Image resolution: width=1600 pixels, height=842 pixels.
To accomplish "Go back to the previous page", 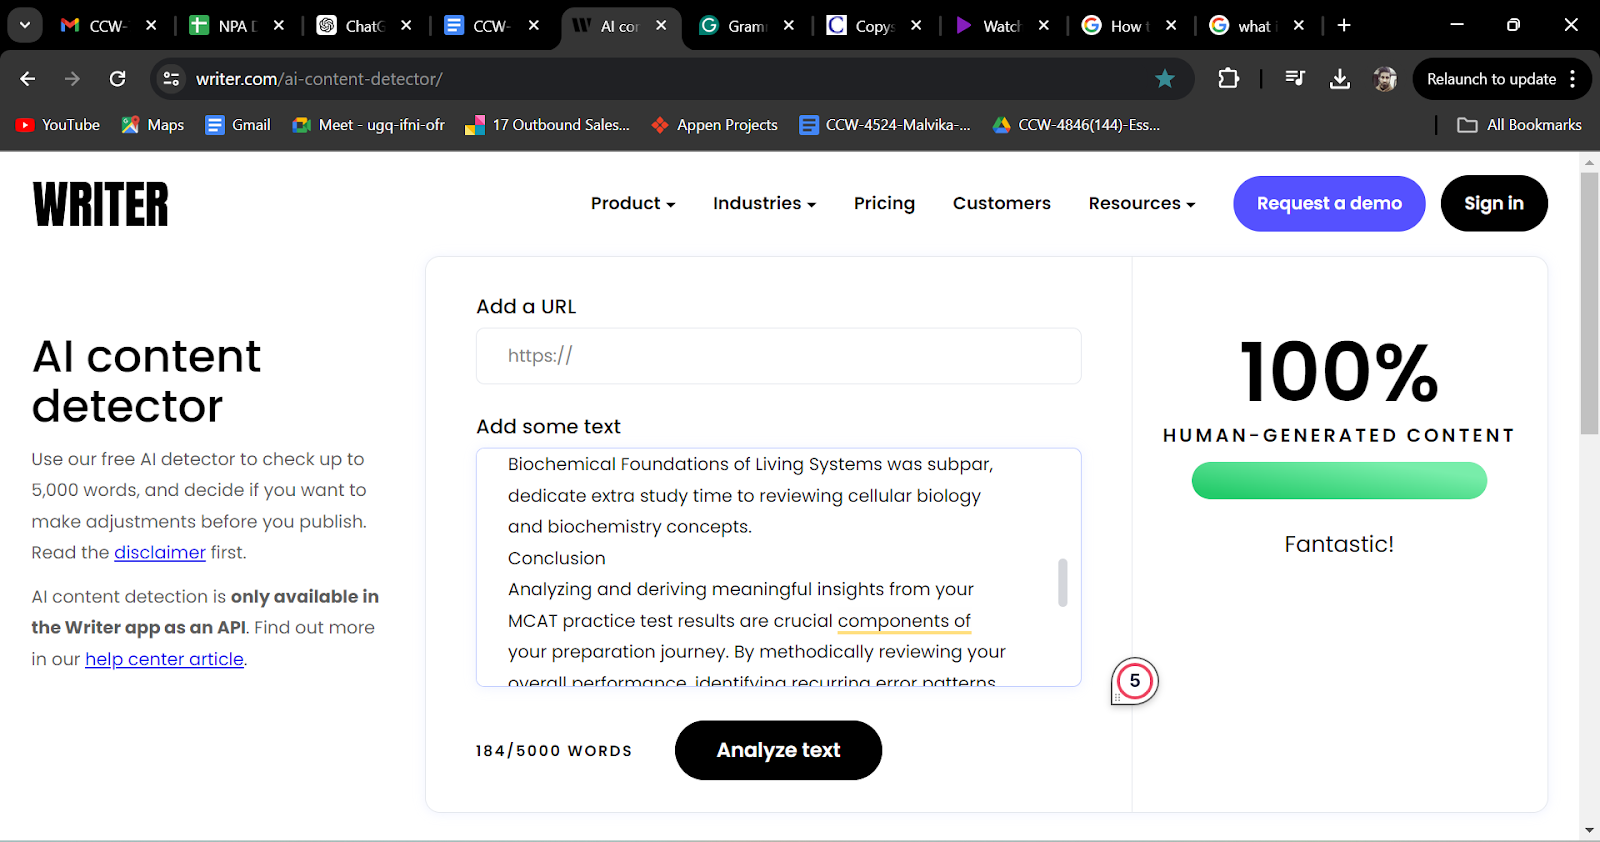I will 28,79.
